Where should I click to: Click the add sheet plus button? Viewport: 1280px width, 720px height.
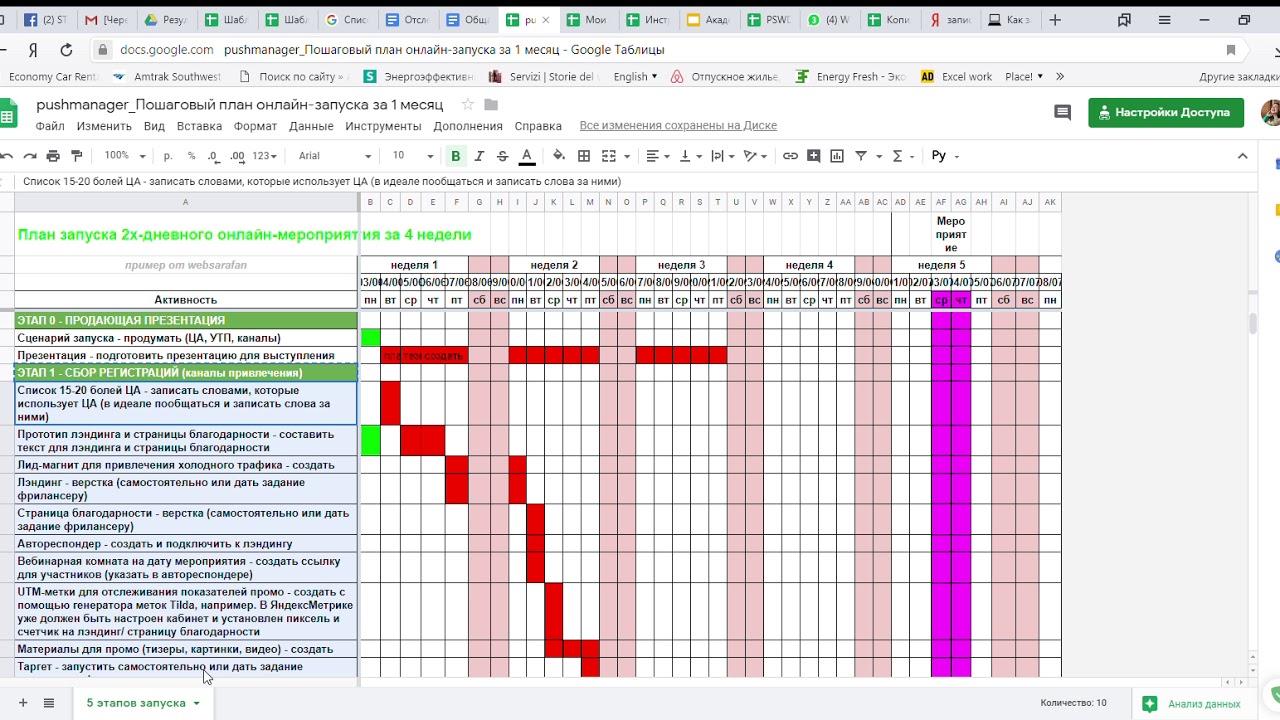click(23, 703)
